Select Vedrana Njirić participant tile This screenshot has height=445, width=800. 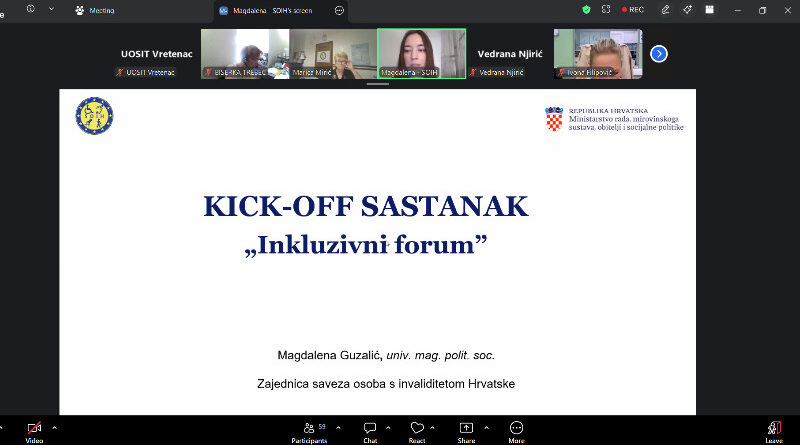pyautogui.click(x=510, y=54)
